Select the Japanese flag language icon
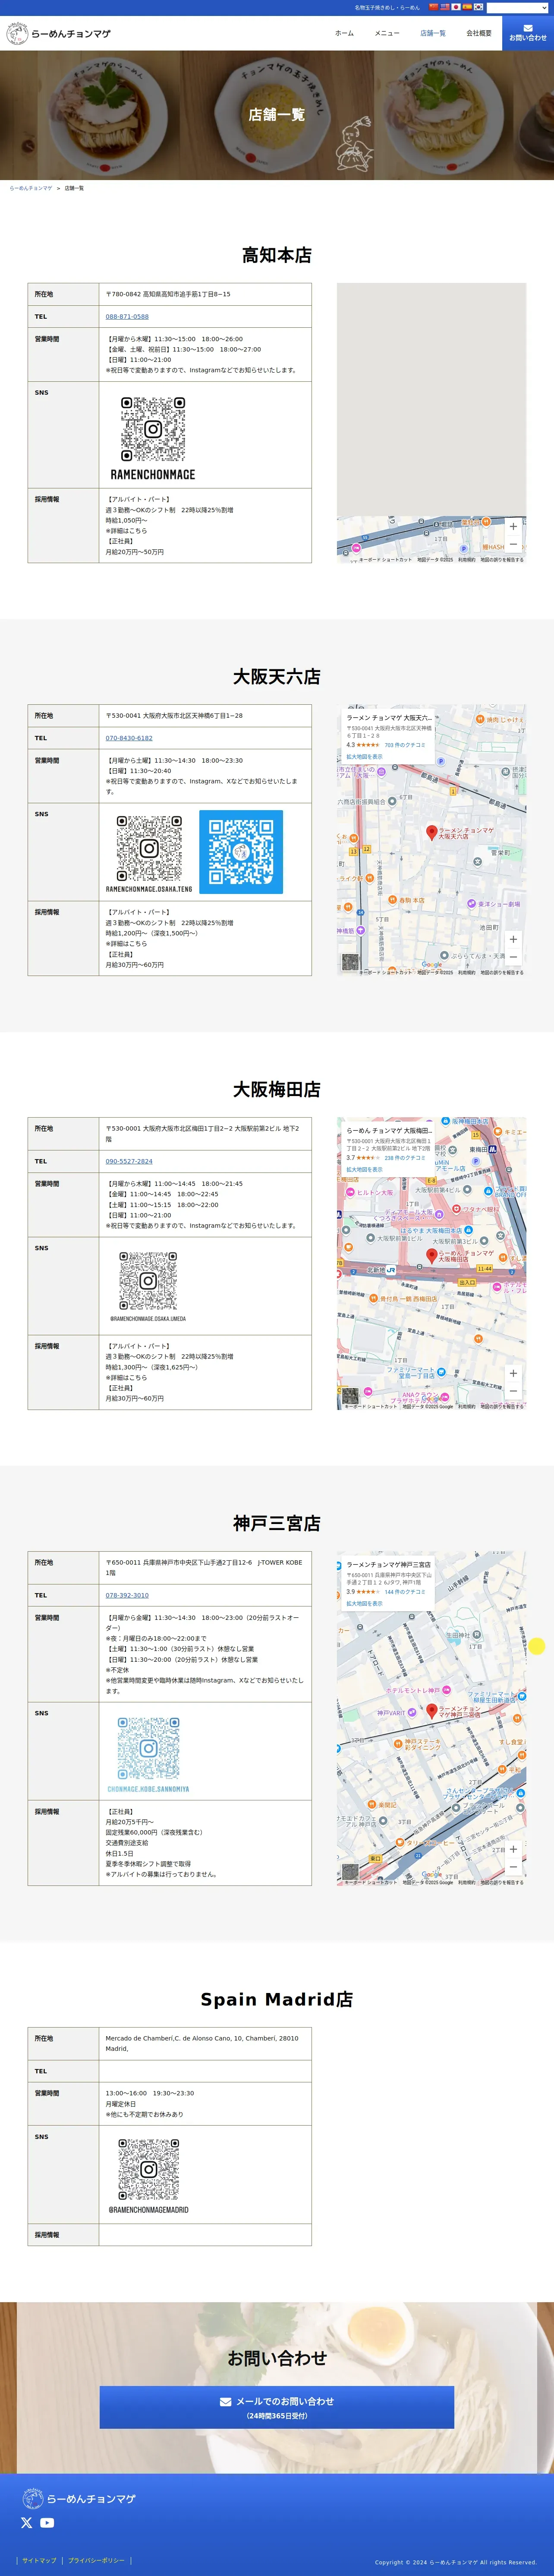The height and width of the screenshot is (2576, 554). pyautogui.click(x=456, y=7)
